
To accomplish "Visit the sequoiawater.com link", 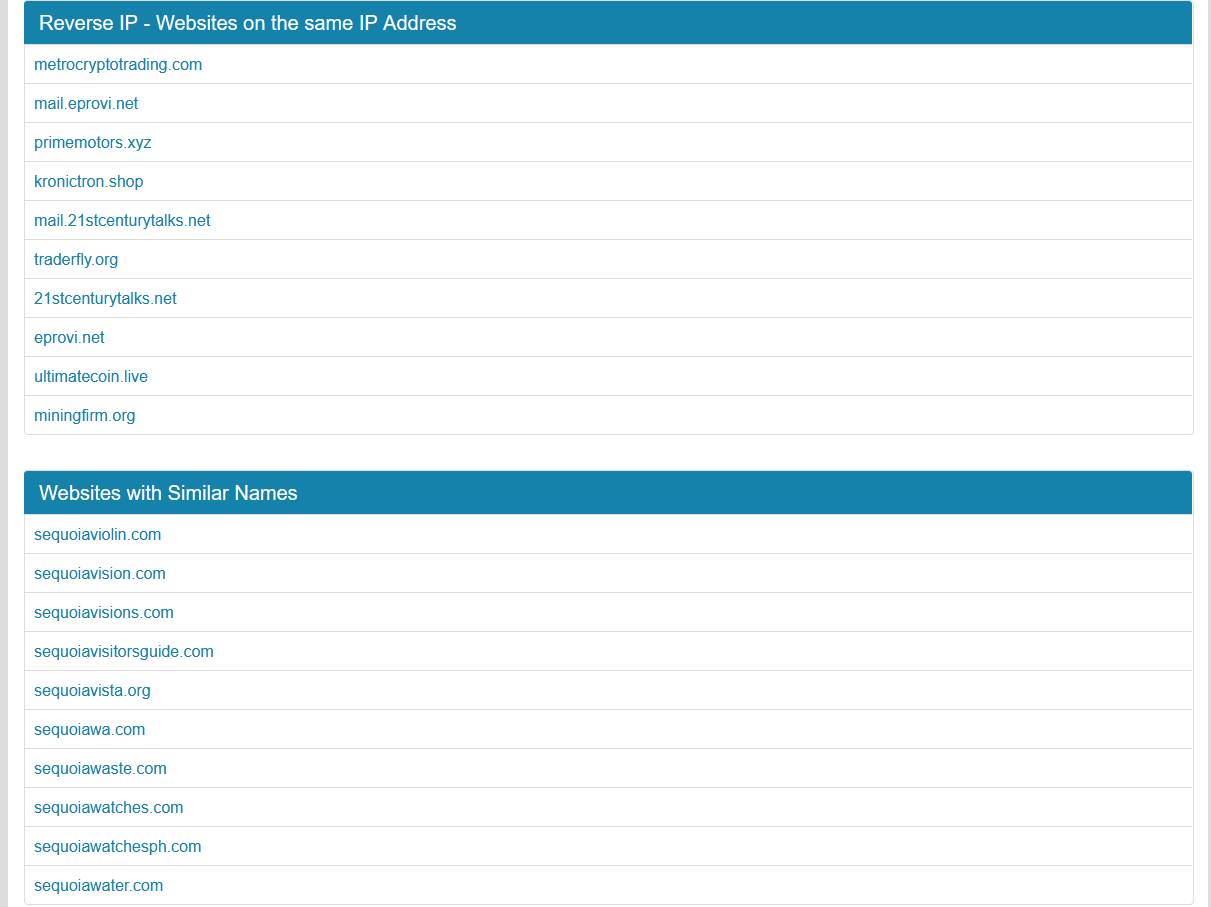I will coord(98,885).
